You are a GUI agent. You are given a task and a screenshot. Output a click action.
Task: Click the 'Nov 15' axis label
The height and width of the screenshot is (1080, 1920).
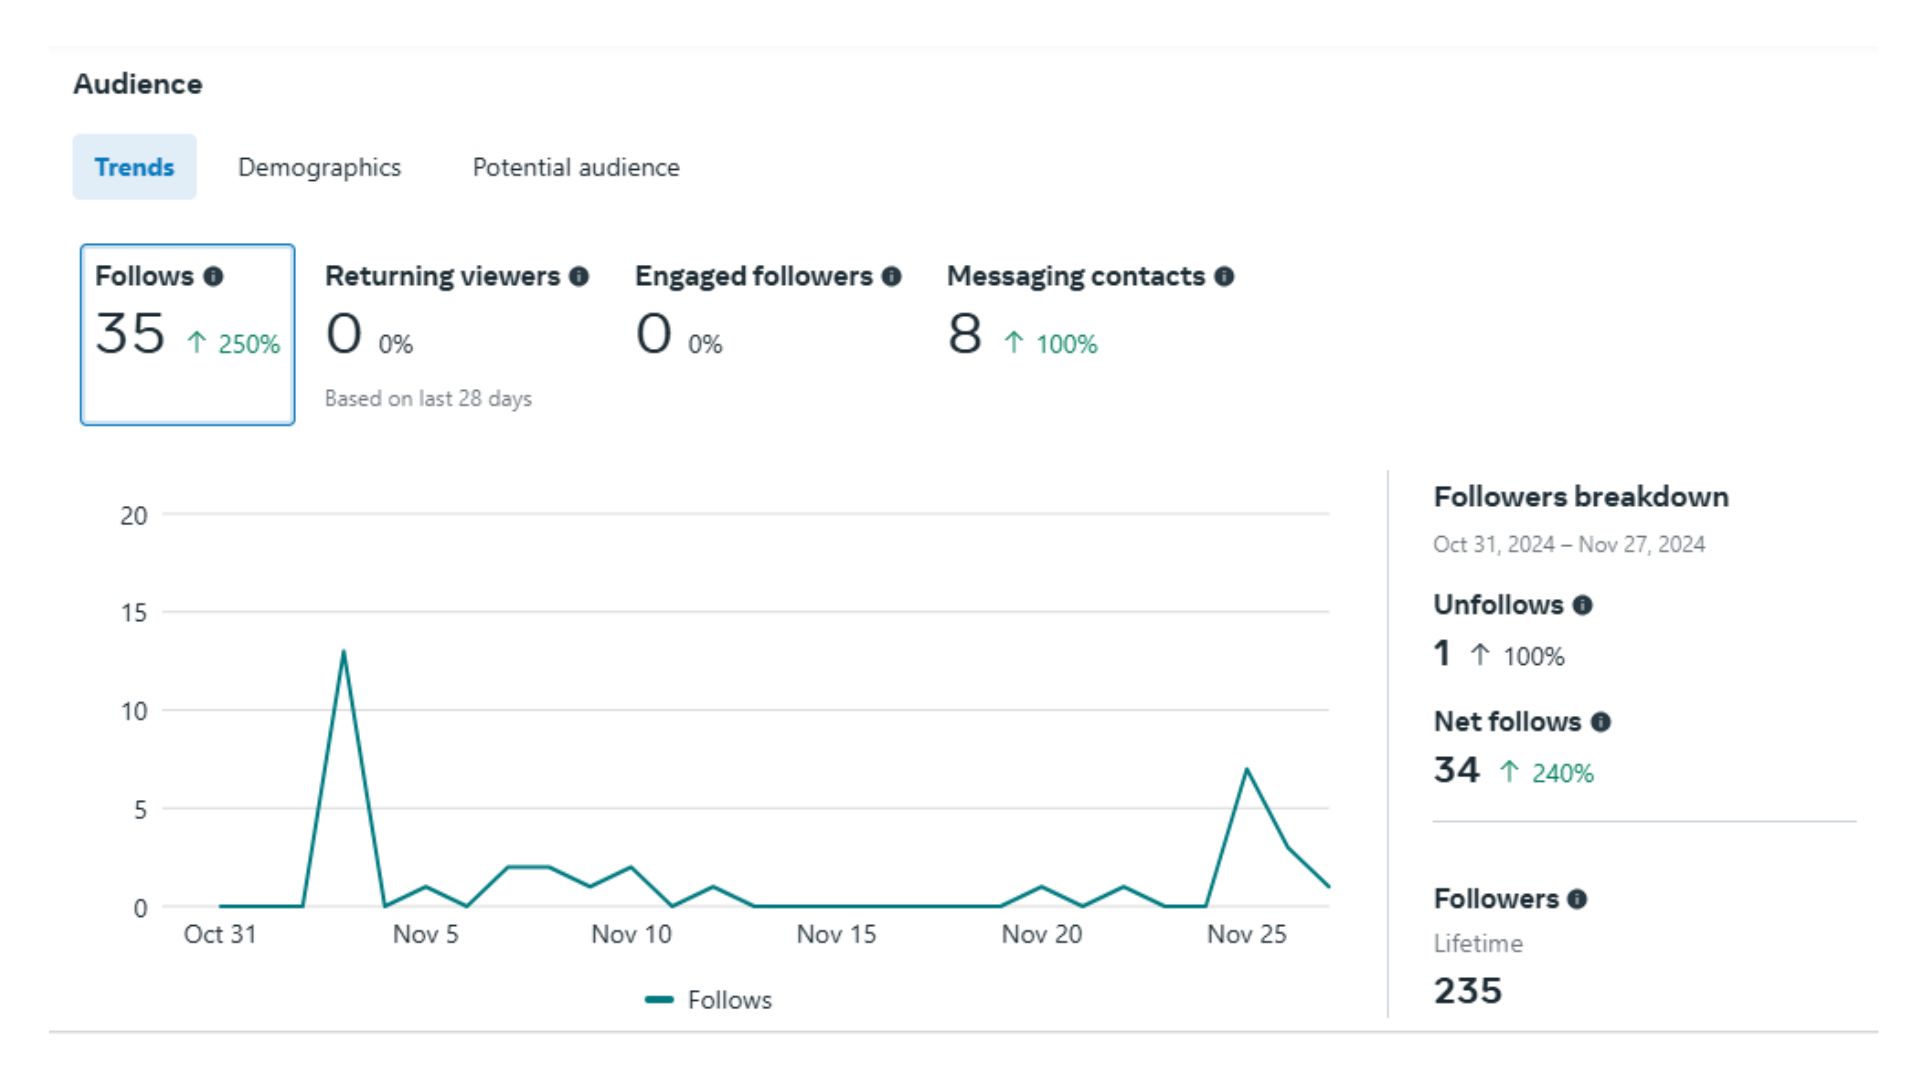pyautogui.click(x=836, y=934)
